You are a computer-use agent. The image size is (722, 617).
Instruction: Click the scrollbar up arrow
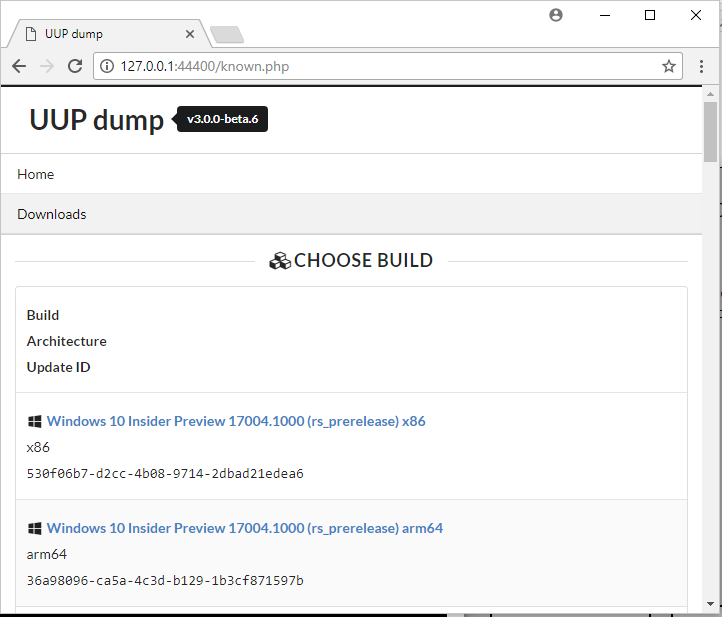[710, 94]
